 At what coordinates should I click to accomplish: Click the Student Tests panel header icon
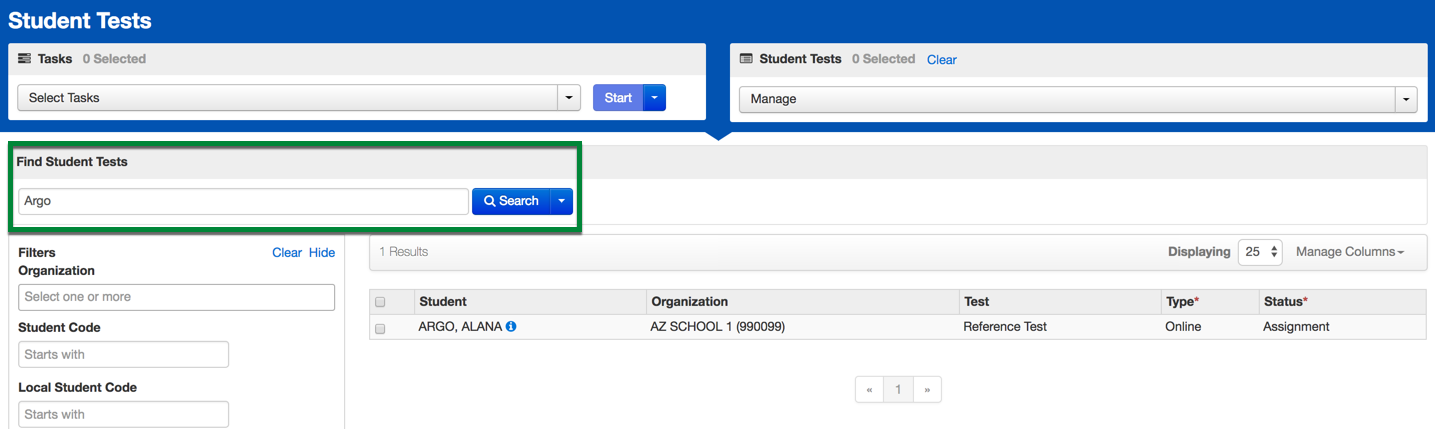click(745, 59)
